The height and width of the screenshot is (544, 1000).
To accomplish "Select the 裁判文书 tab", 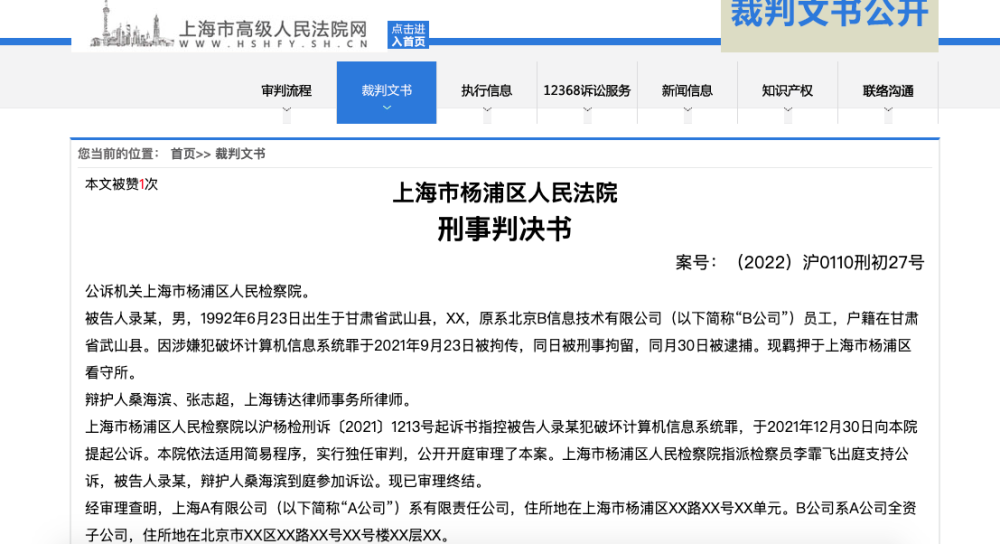I will coord(386,92).
